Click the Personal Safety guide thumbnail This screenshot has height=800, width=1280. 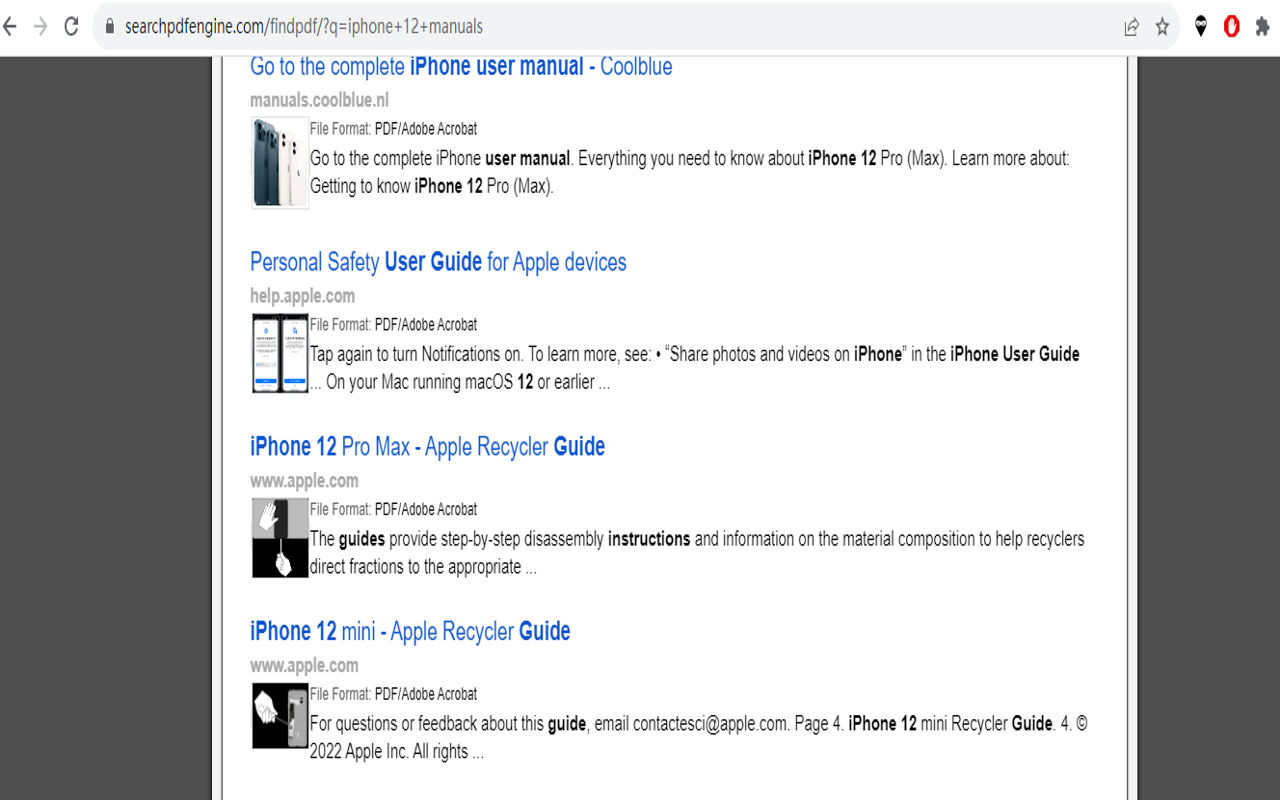280,353
